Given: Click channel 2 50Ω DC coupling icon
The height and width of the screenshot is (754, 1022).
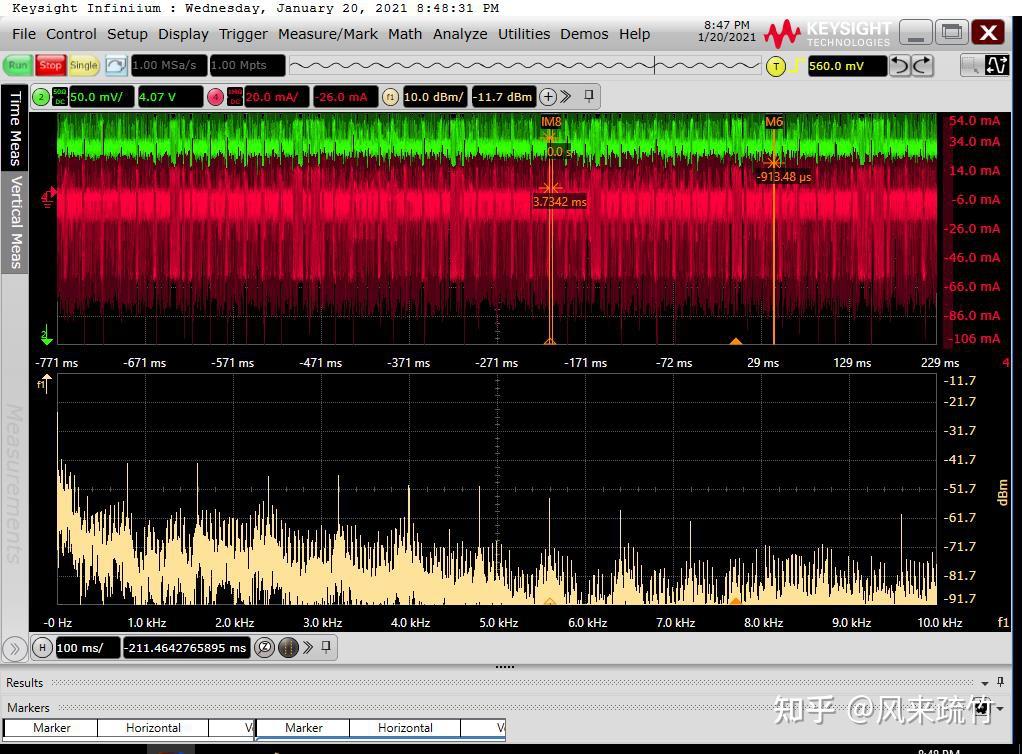Looking at the screenshot, I should [x=59, y=97].
